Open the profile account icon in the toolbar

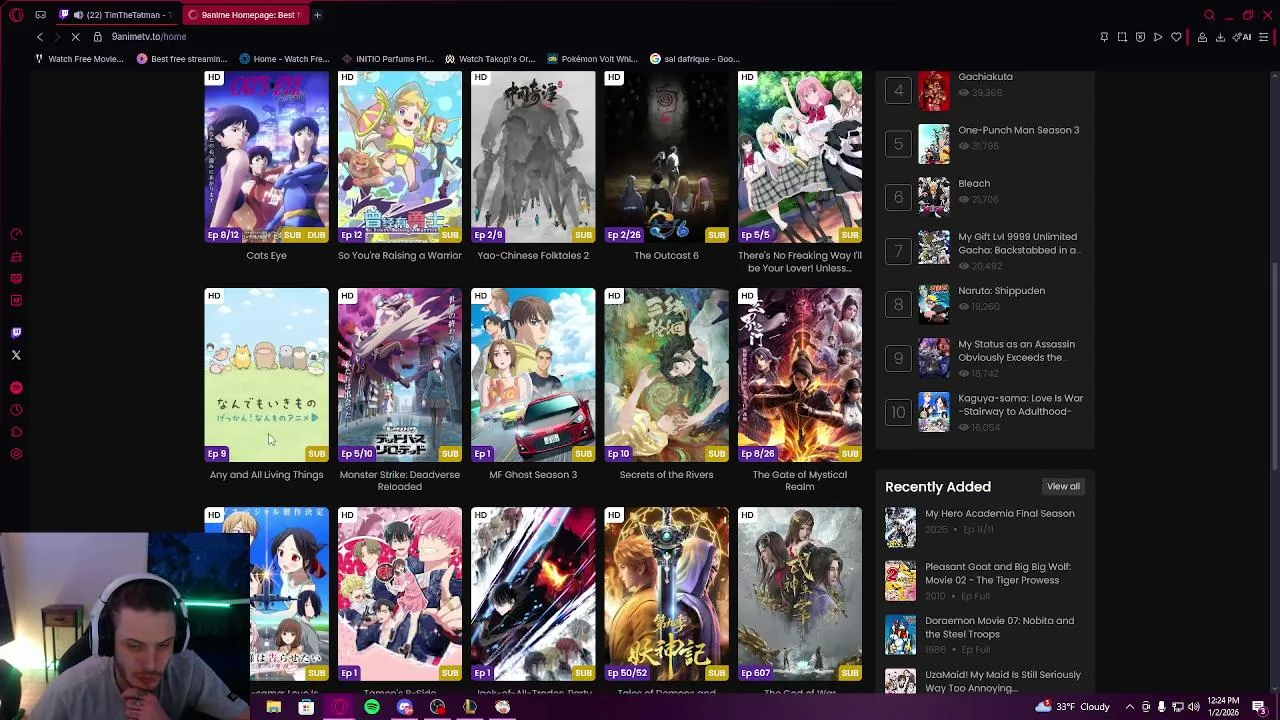click(x=1202, y=37)
